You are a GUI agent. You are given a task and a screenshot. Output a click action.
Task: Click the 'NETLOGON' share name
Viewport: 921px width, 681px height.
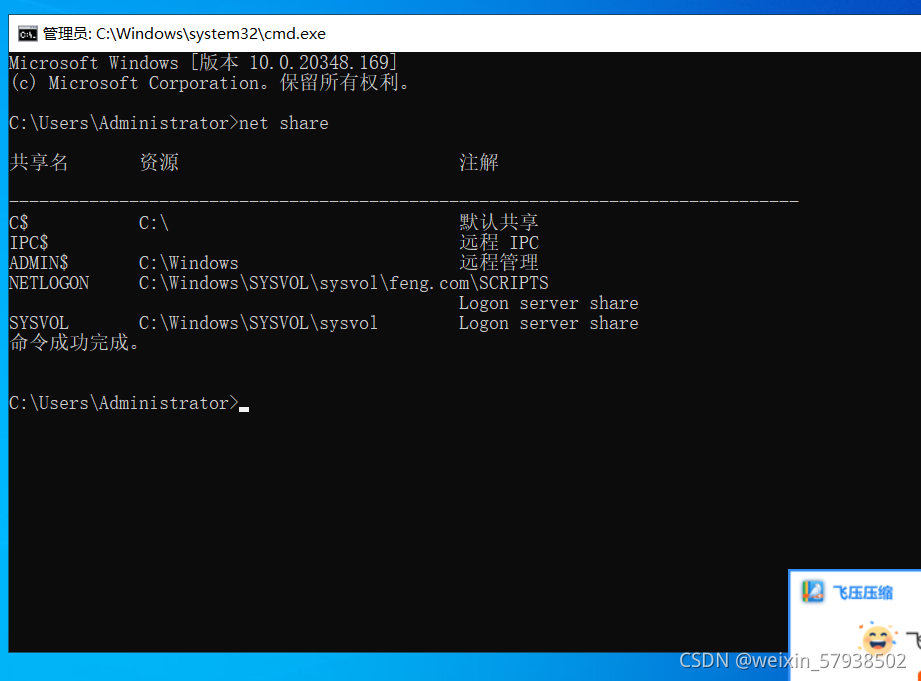[49, 283]
